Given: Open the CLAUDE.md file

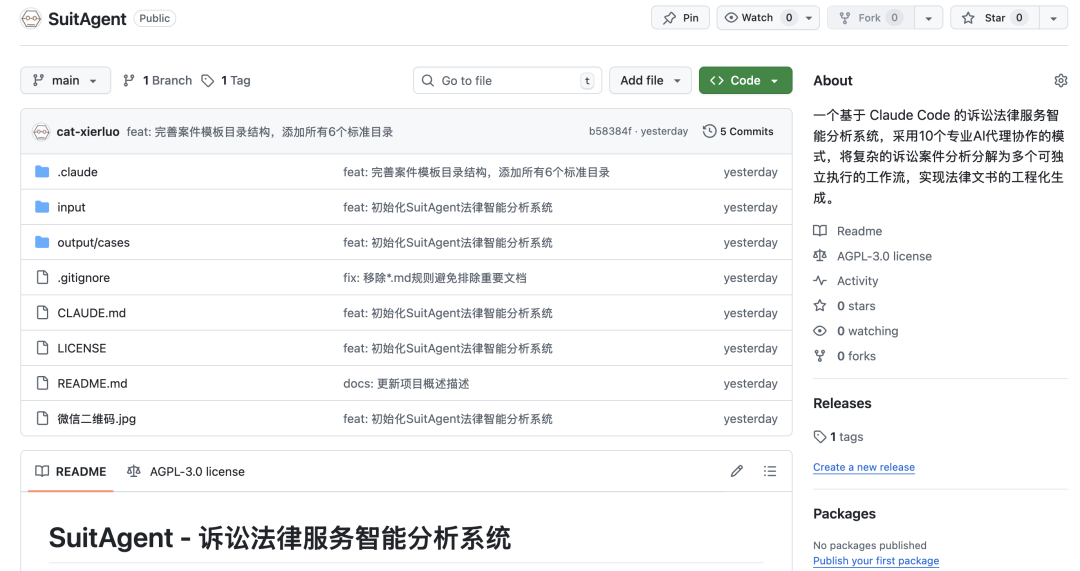Looking at the screenshot, I should point(92,313).
